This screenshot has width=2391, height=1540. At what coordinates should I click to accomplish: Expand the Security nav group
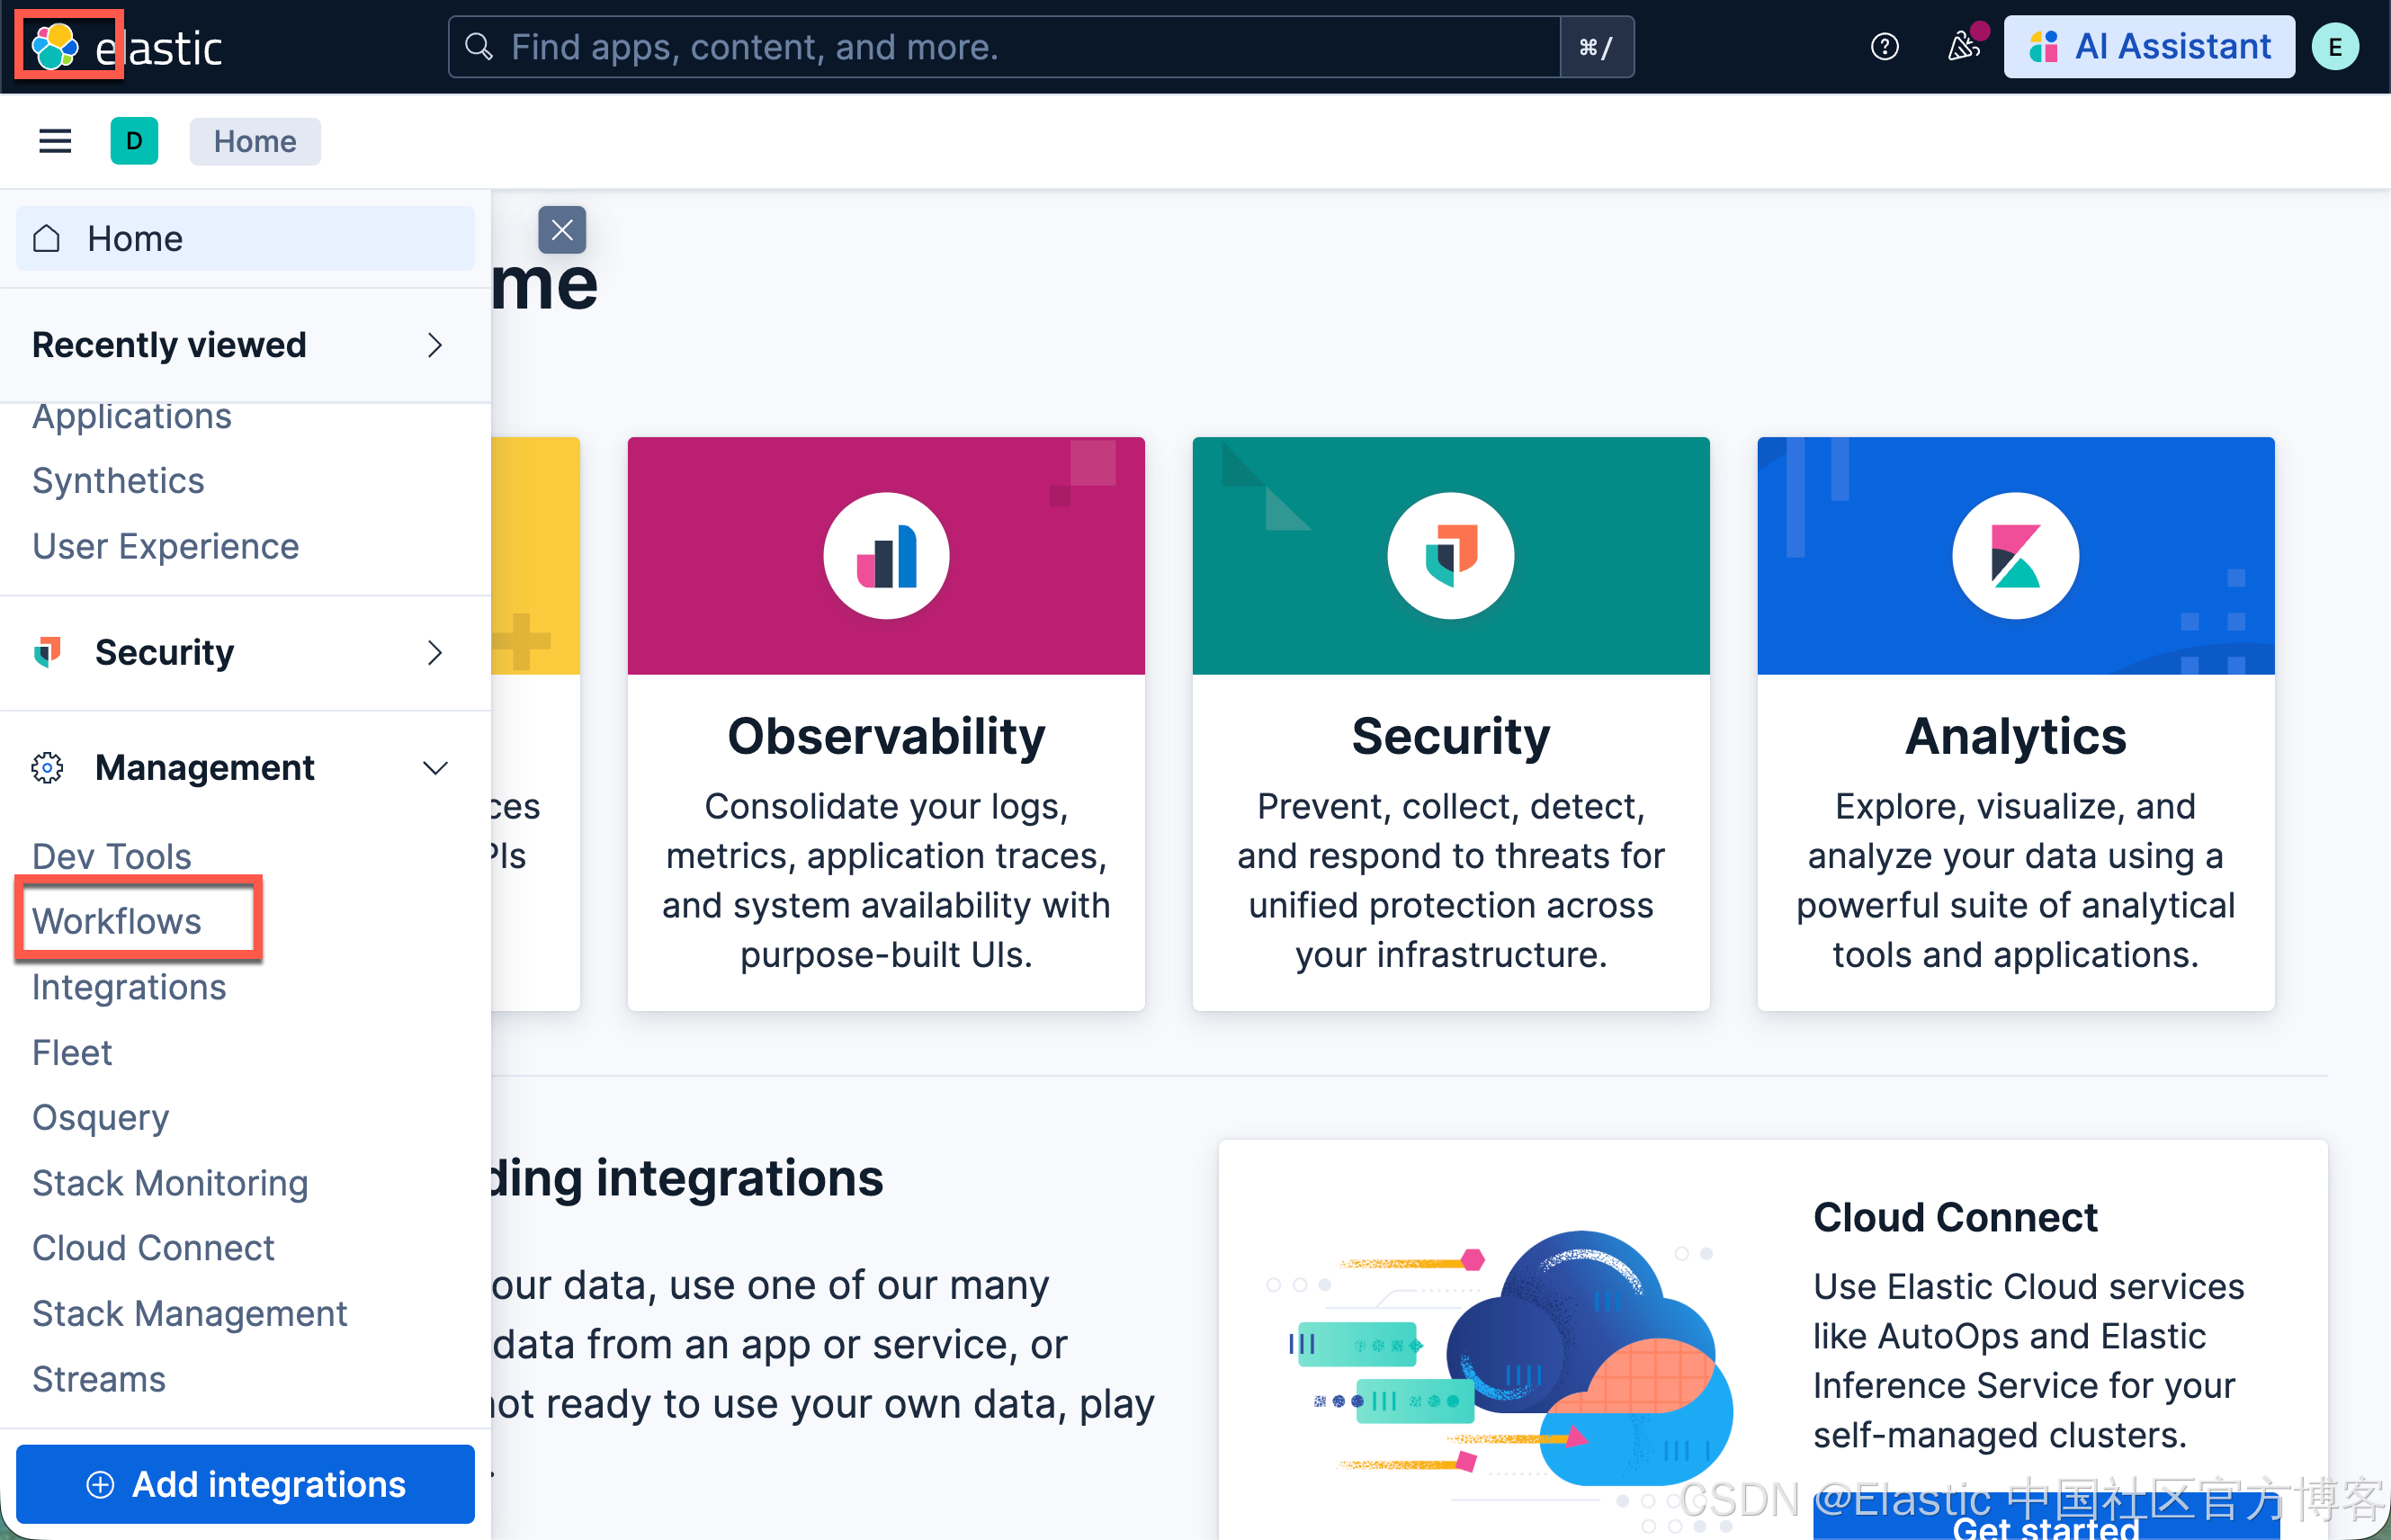(x=434, y=653)
